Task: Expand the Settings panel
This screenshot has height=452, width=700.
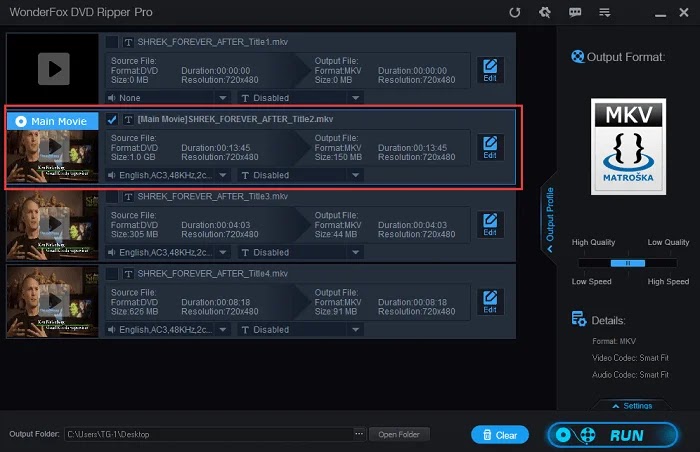Action: [632, 406]
